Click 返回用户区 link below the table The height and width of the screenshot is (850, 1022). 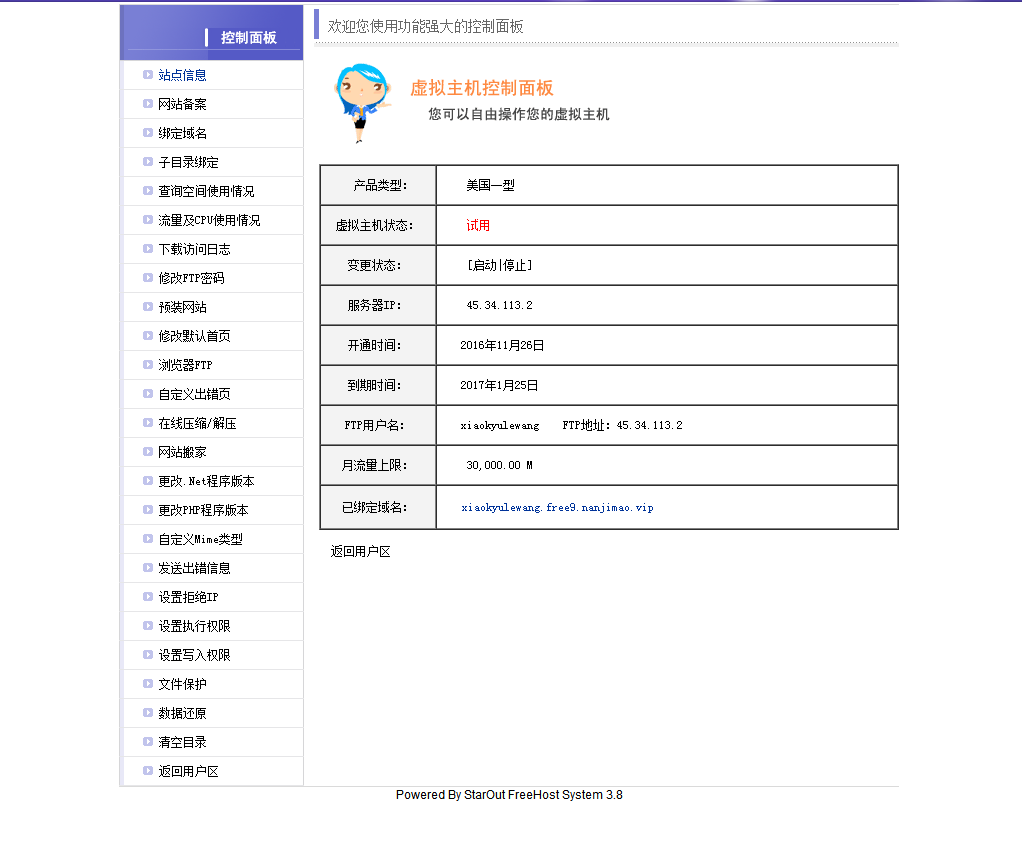pyautogui.click(x=360, y=551)
